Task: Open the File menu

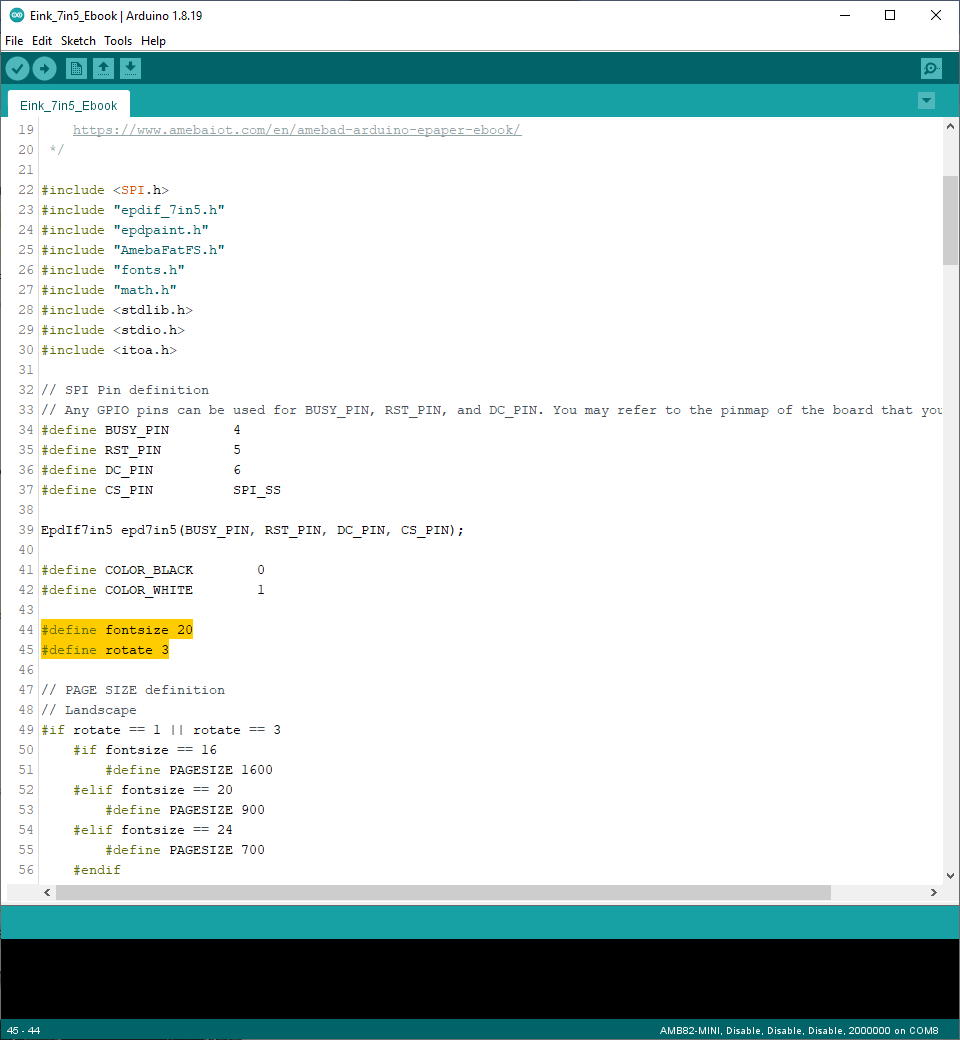Action: click(14, 41)
